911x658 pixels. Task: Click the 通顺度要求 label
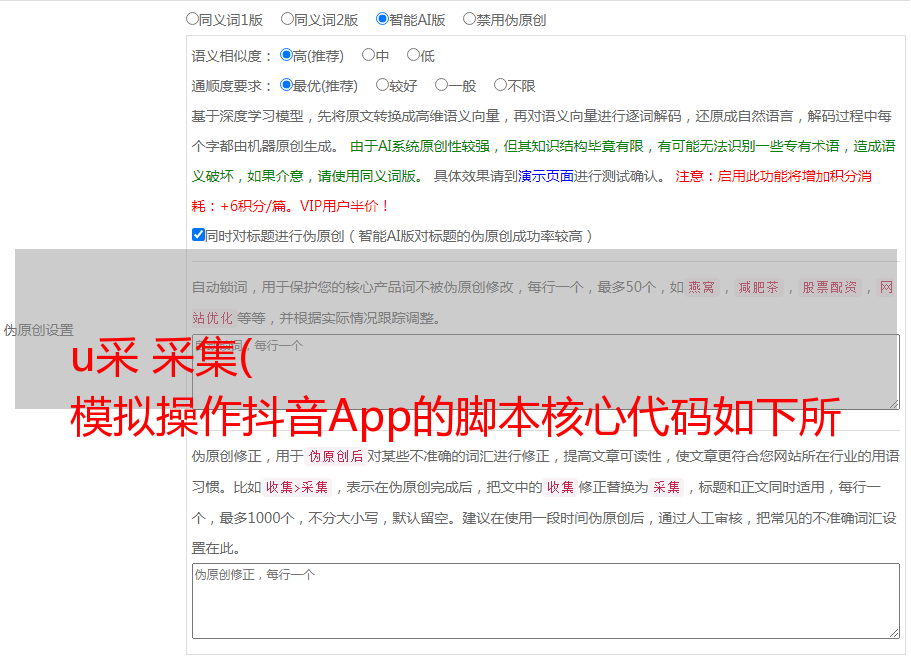coord(232,86)
